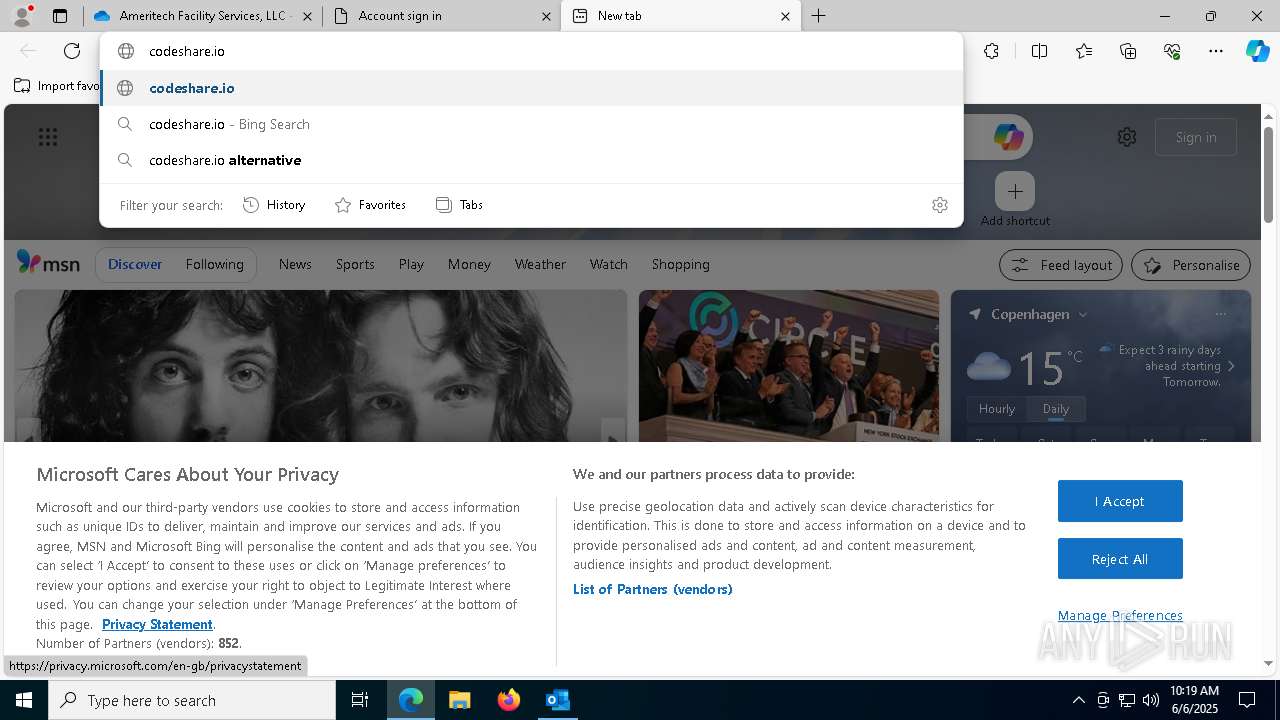Switch weather to Daily view
The height and width of the screenshot is (720, 1280).
[x=1056, y=409]
